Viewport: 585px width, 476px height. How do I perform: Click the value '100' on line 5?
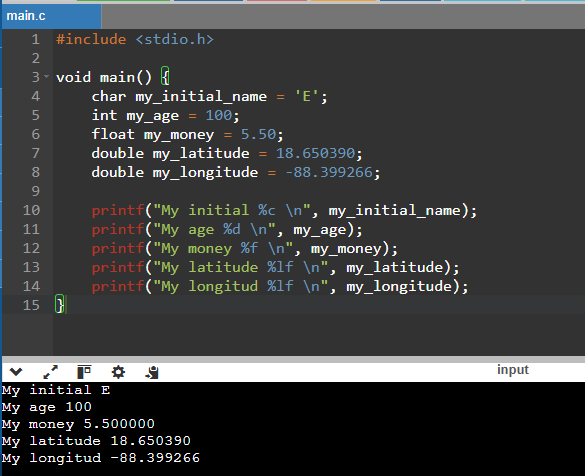(219, 115)
